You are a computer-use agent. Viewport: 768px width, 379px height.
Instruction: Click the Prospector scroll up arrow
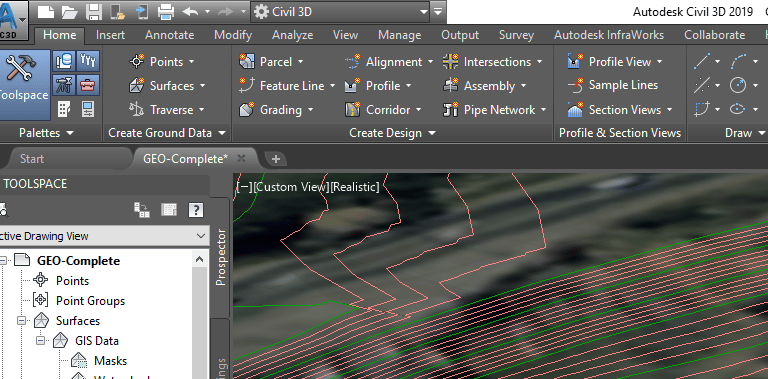click(199, 260)
